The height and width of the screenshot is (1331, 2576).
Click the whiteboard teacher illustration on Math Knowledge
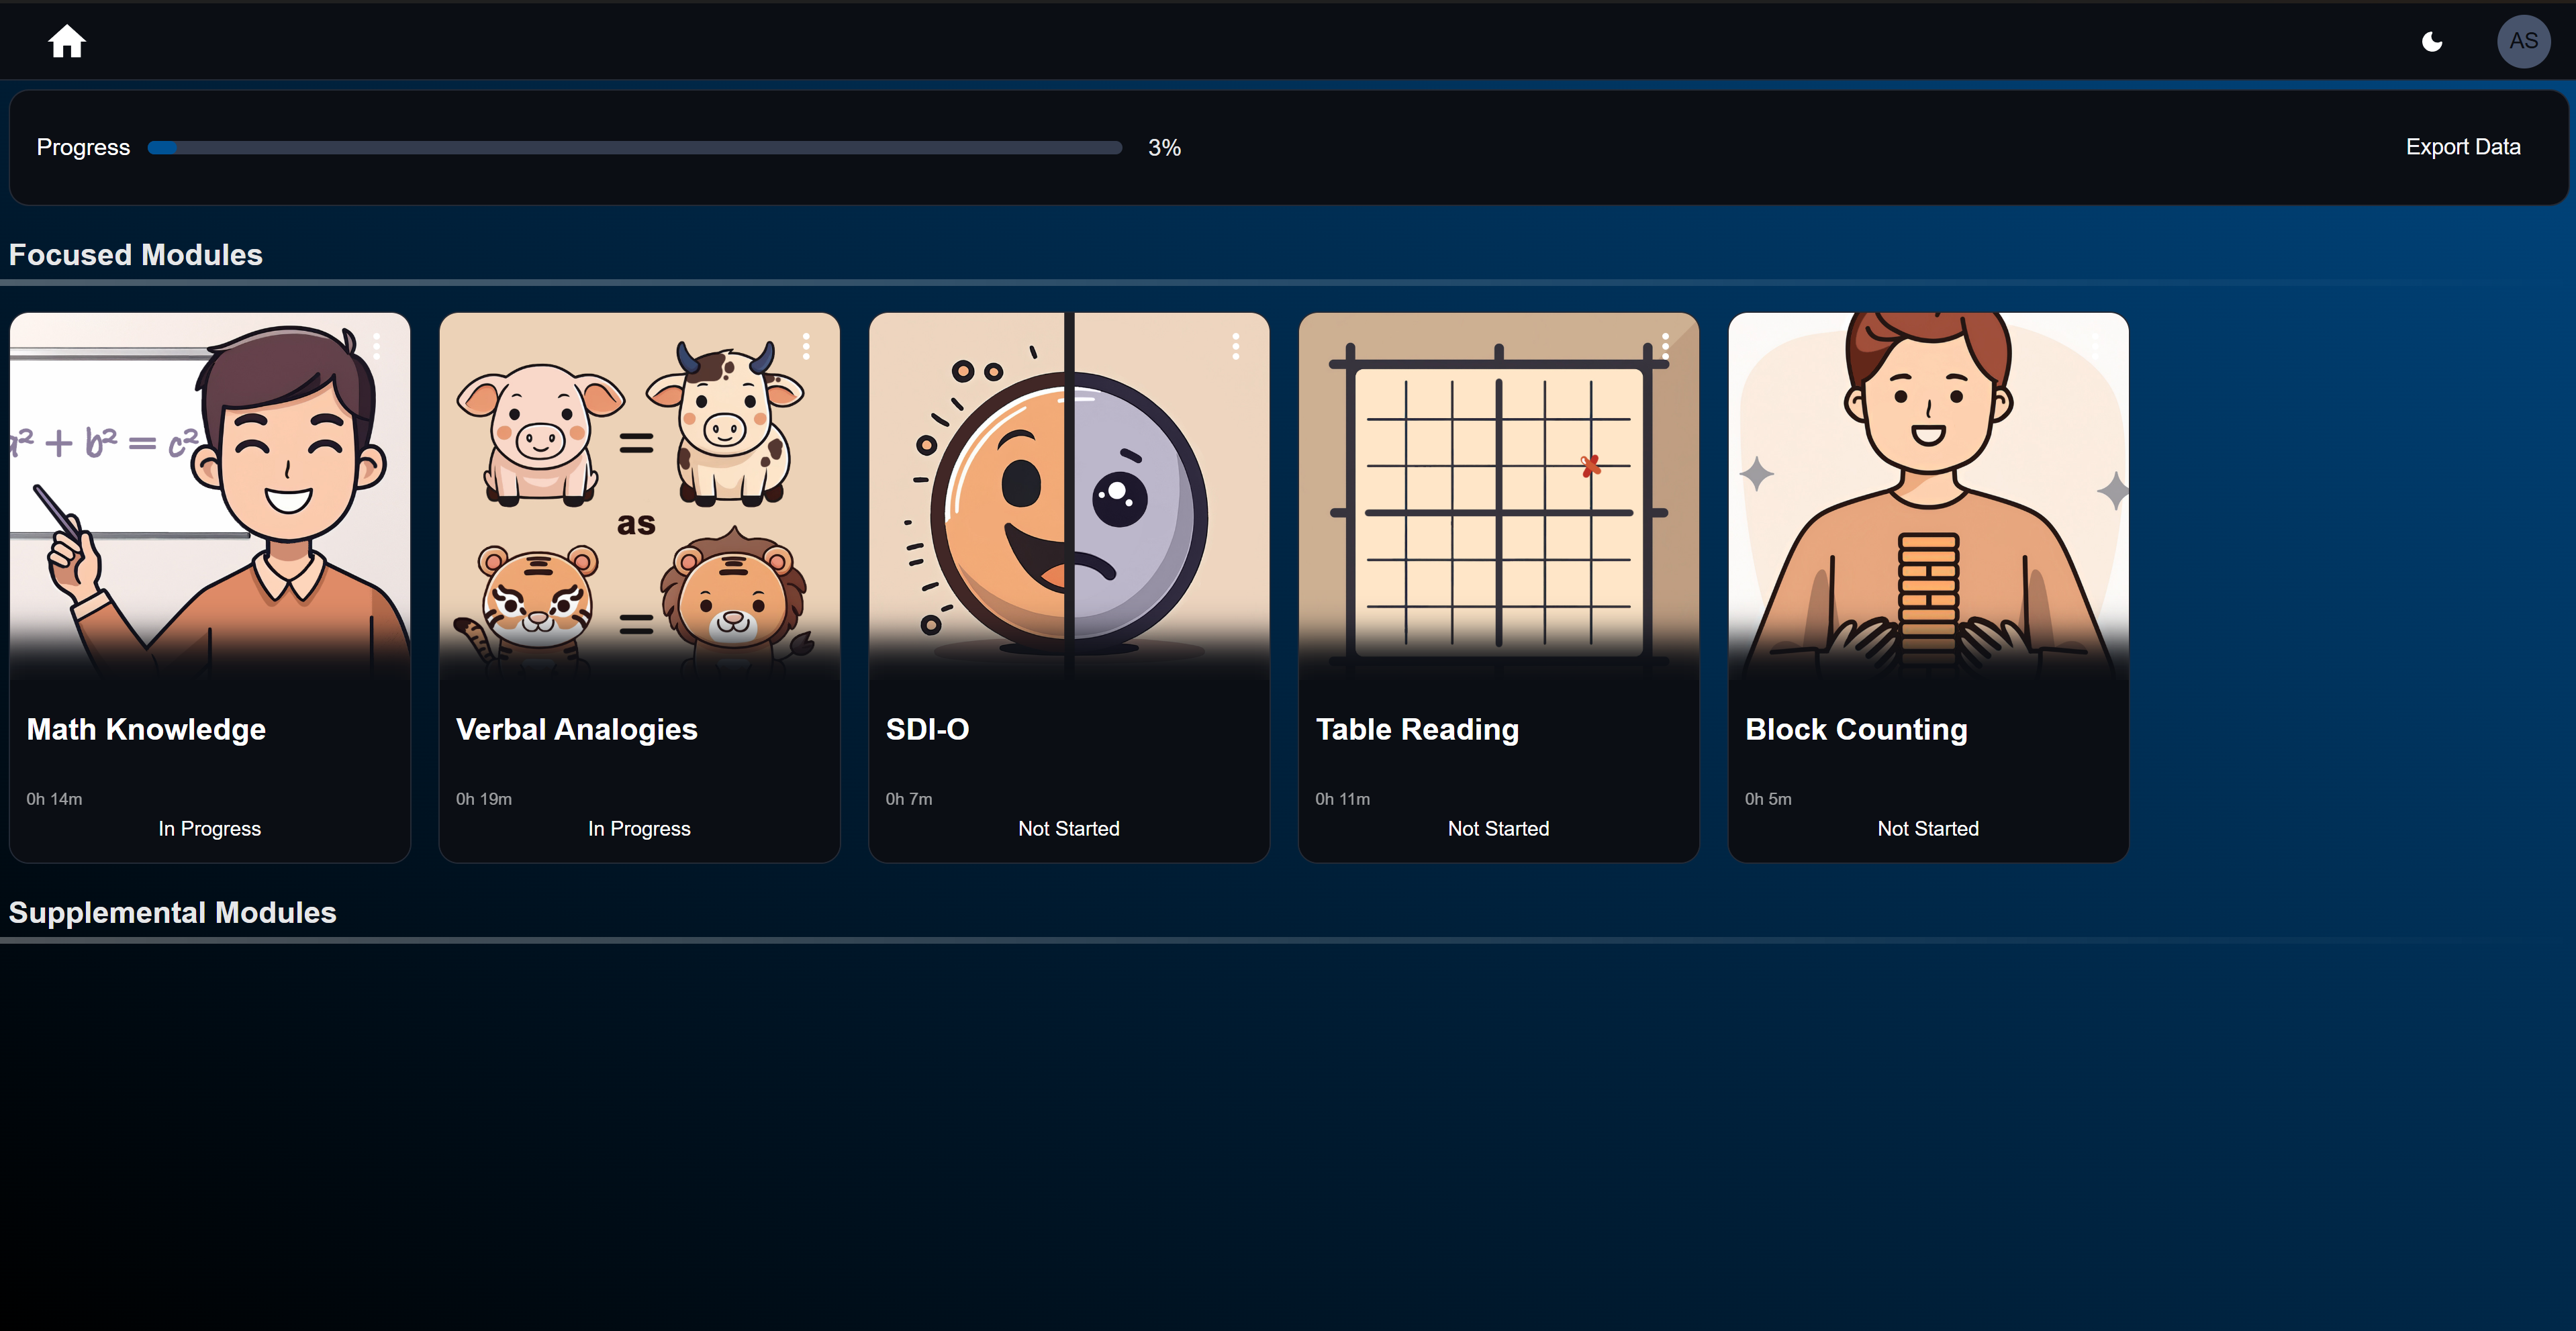pos(209,500)
